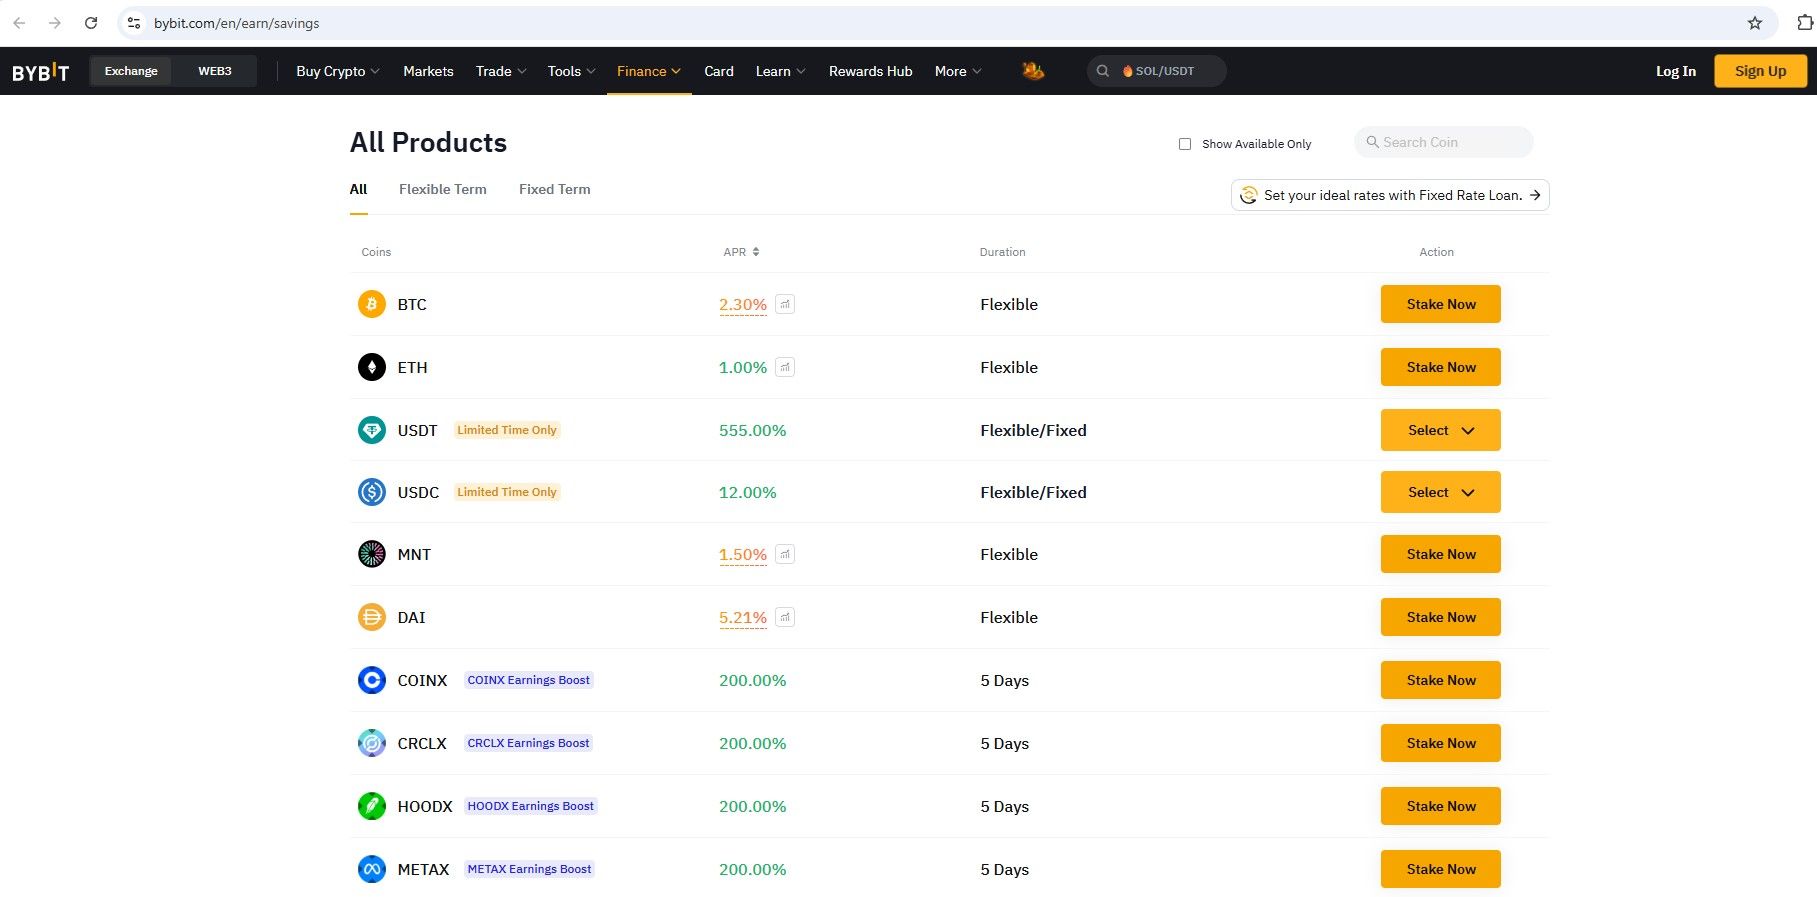Screen dimensions: 1817x897
Task: Reload the page
Action: click(91, 23)
